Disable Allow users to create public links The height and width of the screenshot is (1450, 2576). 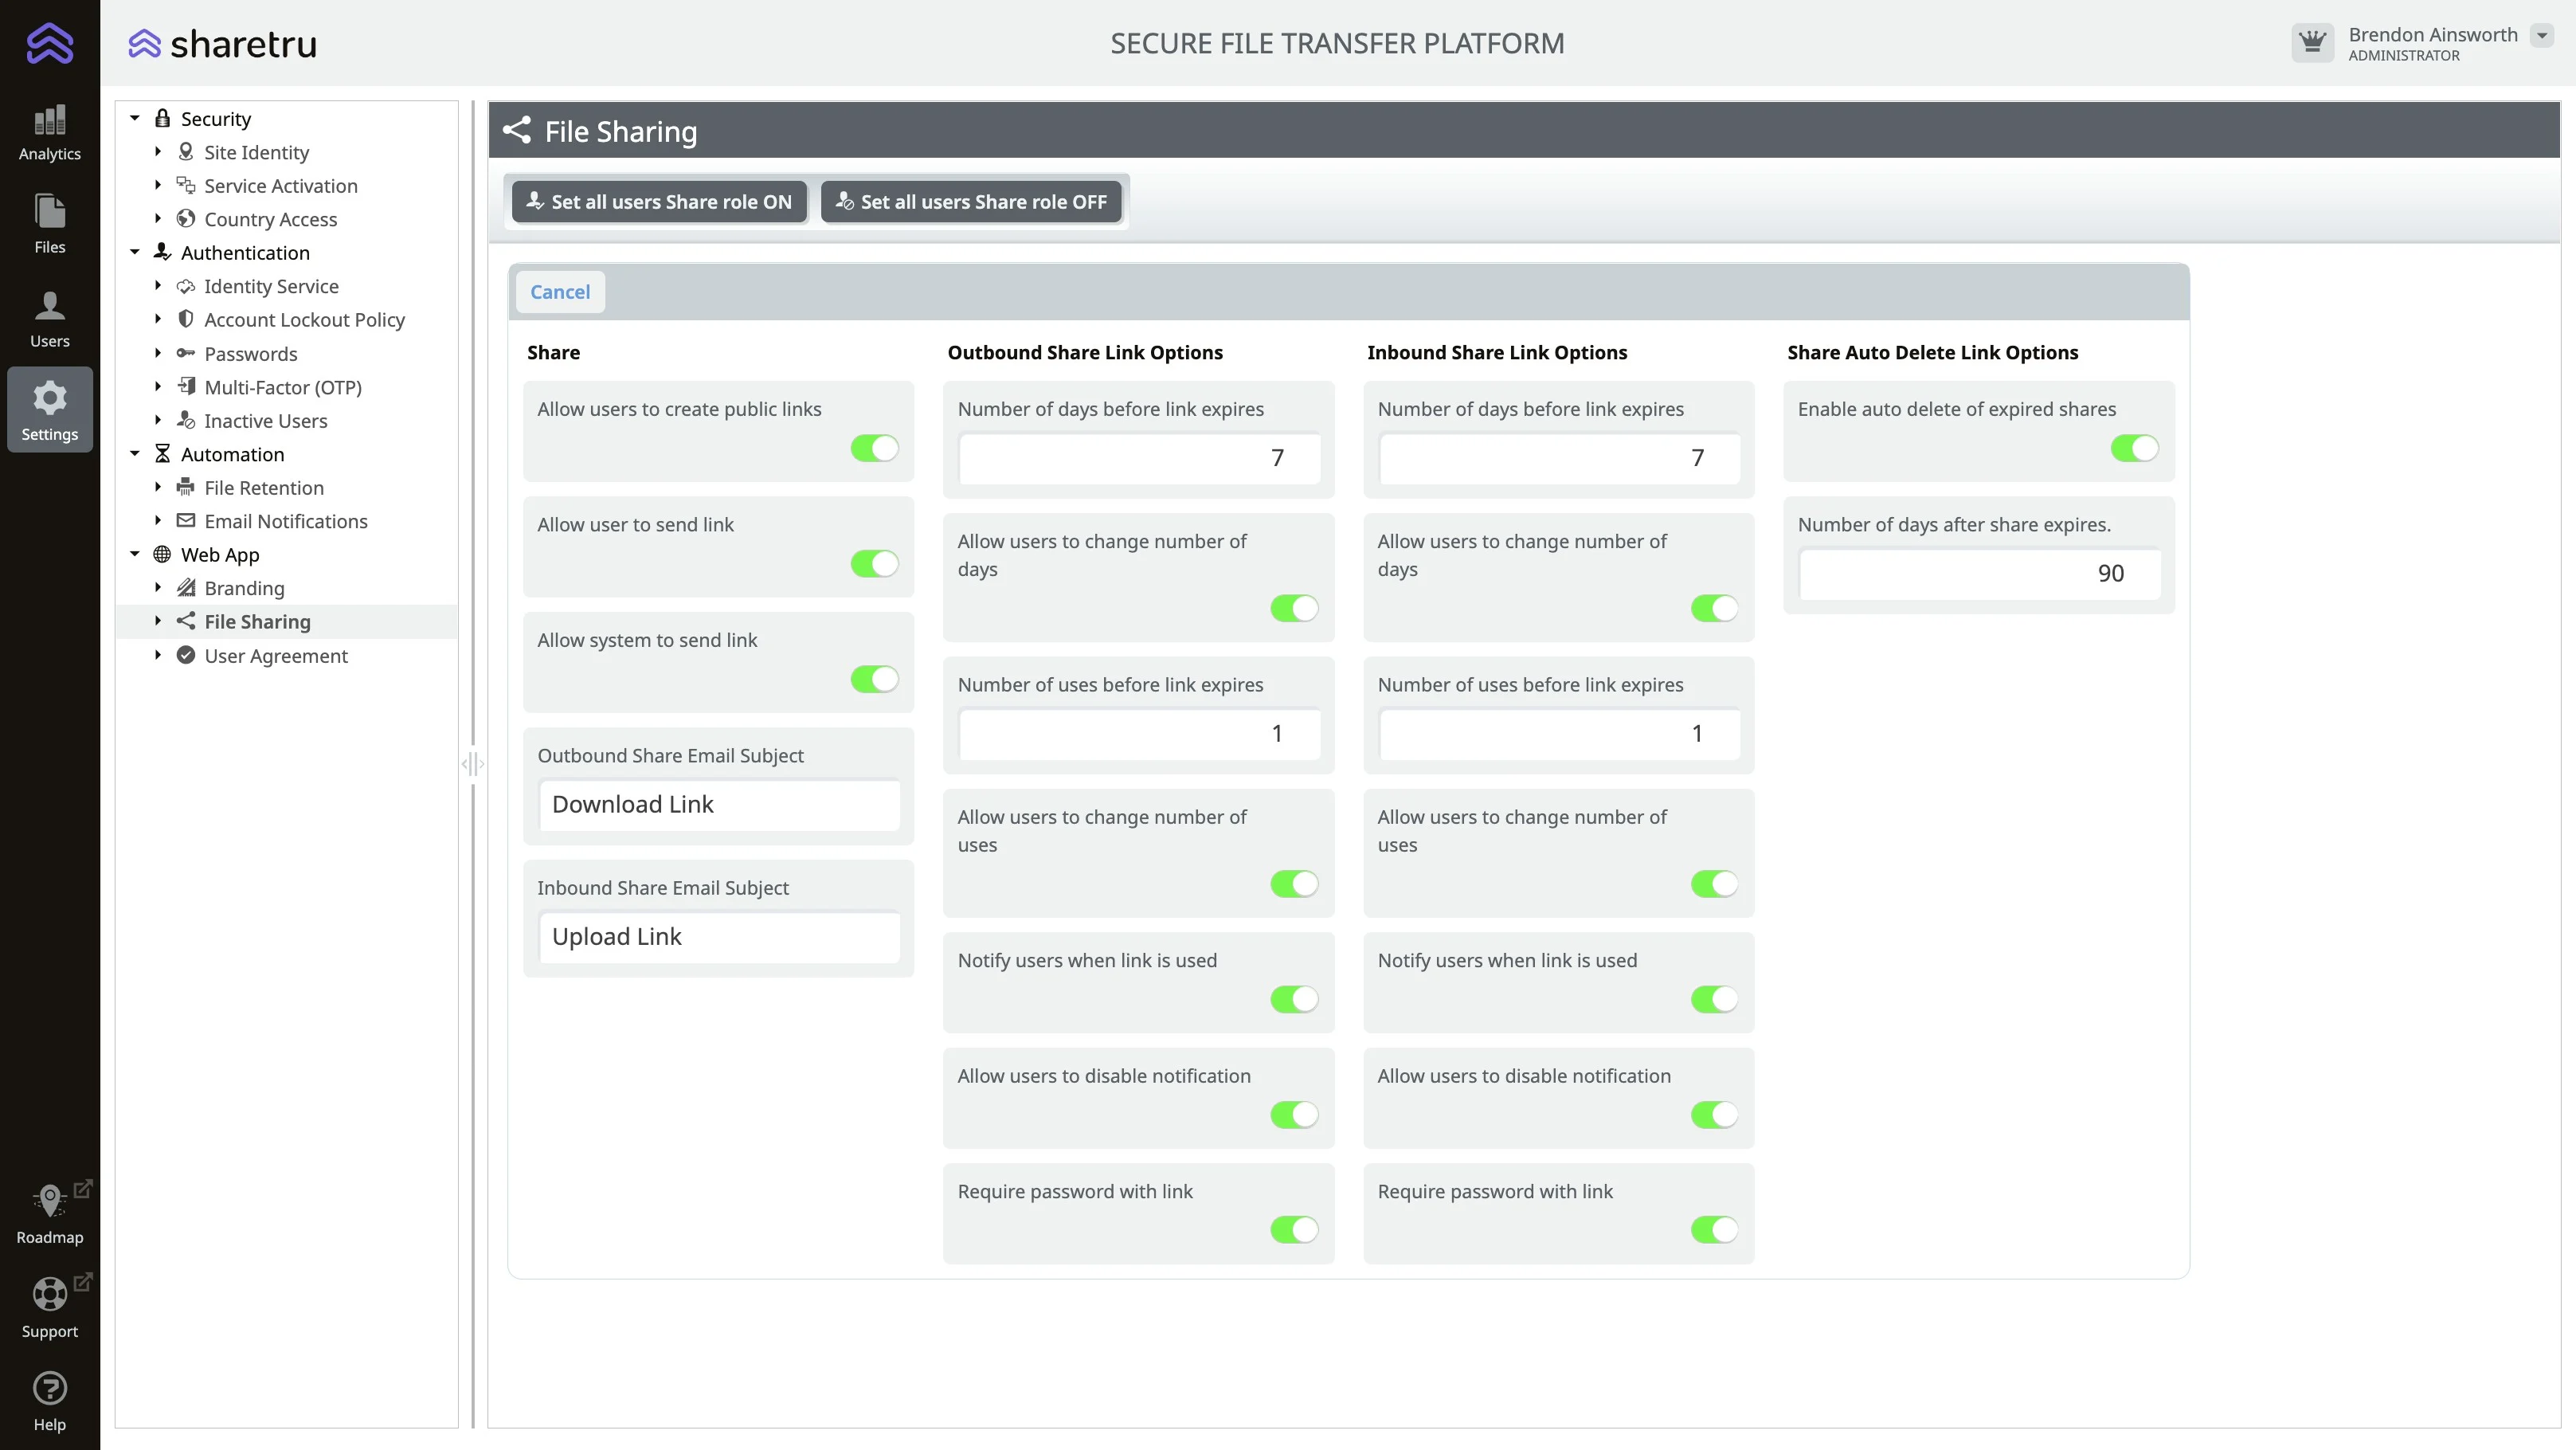(874, 448)
